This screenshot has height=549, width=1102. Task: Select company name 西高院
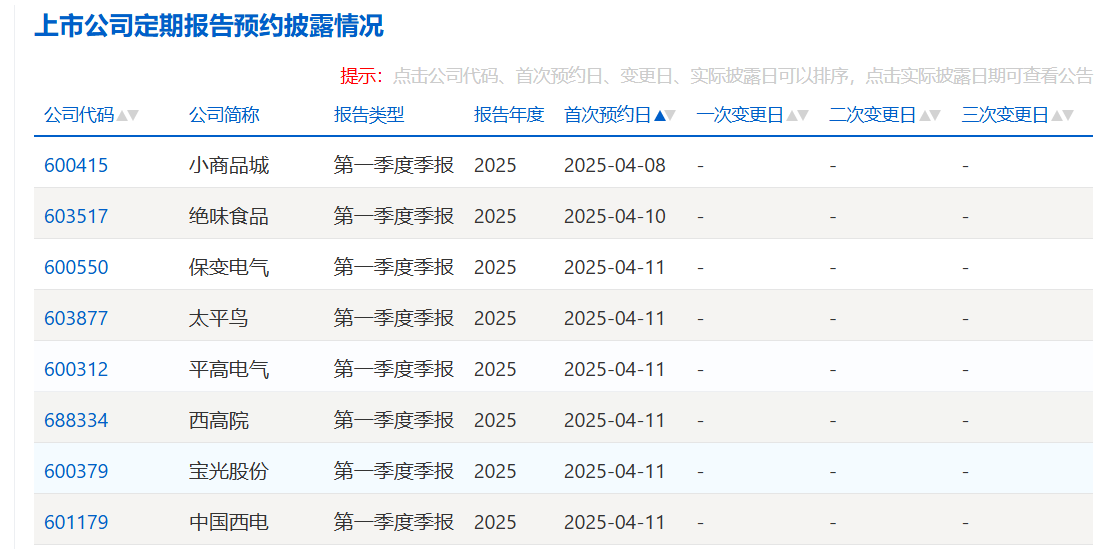coord(219,420)
